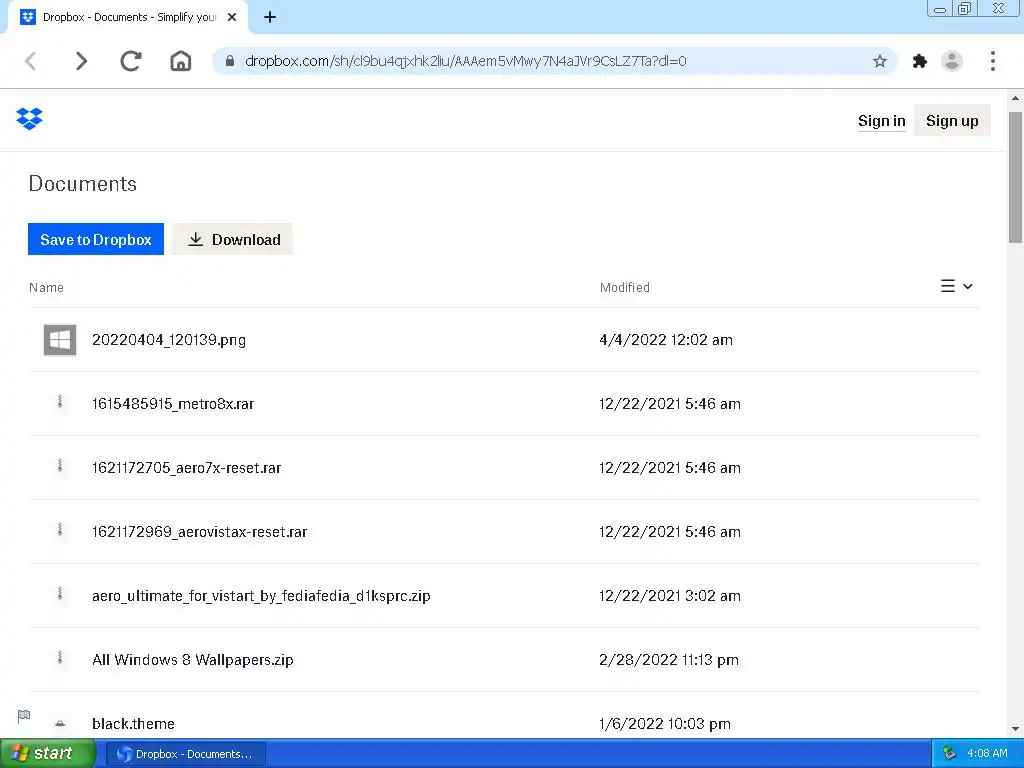Screen dimensions: 1024x768
Task: Sort by the Name column header
Action: [x=46, y=287]
